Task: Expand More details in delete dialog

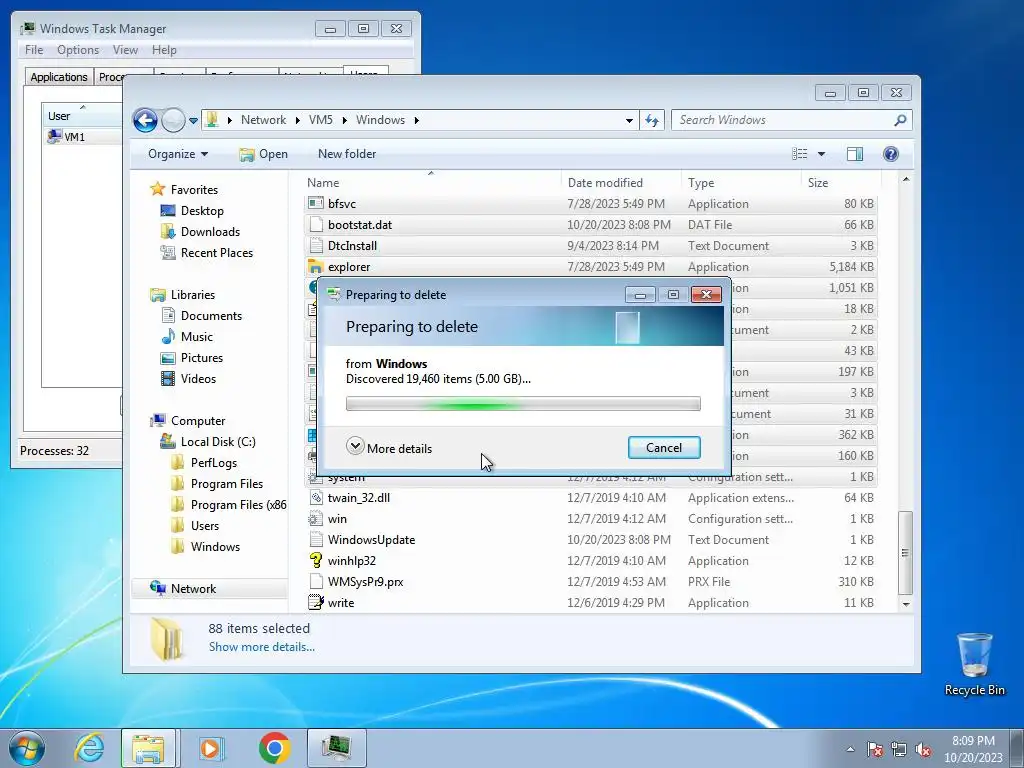Action: pyautogui.click(x=389, y=448)
